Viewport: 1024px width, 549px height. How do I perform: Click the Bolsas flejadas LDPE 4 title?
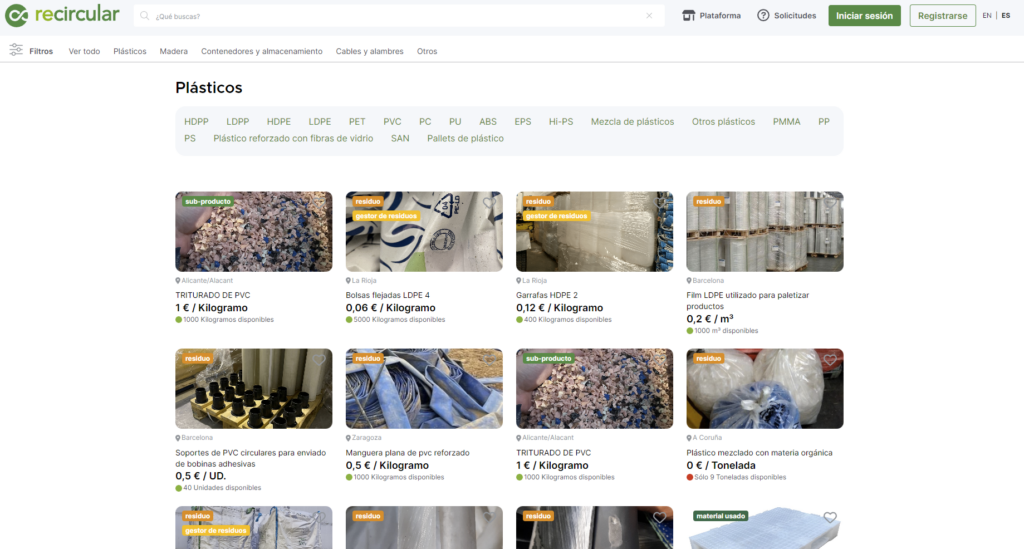tap(387, 295)
